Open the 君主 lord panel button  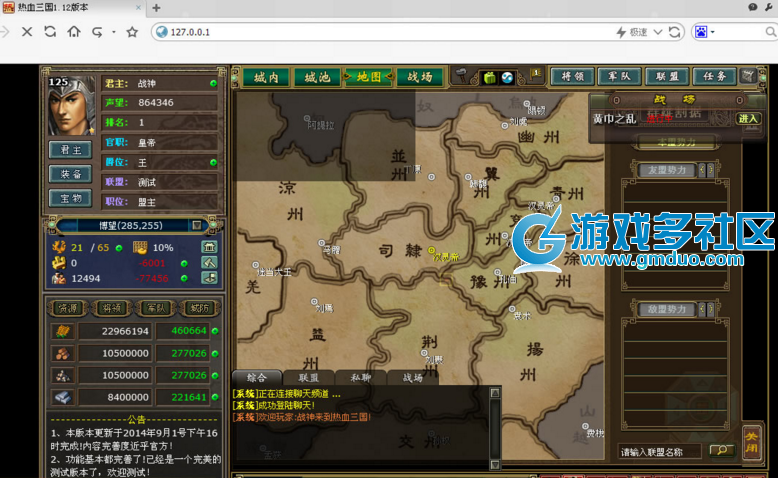(x=70, y=150)
